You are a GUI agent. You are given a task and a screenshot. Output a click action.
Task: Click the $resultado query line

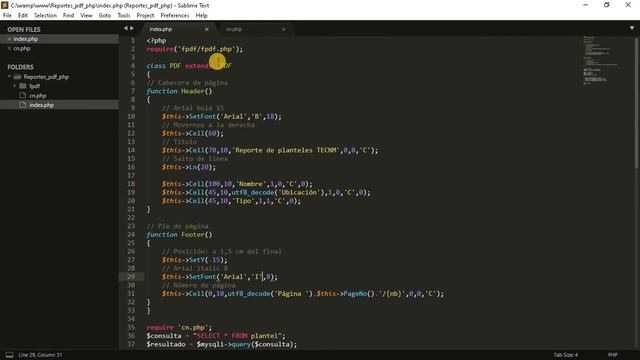(x=222, y=344)
